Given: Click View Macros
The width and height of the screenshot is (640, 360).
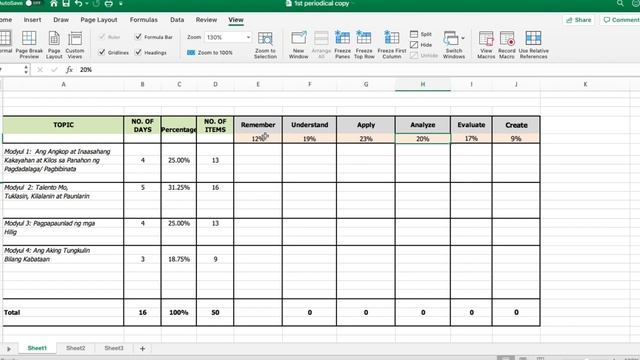Looking at the screenshot, I should pyautogui.click(x=486, y=44).
